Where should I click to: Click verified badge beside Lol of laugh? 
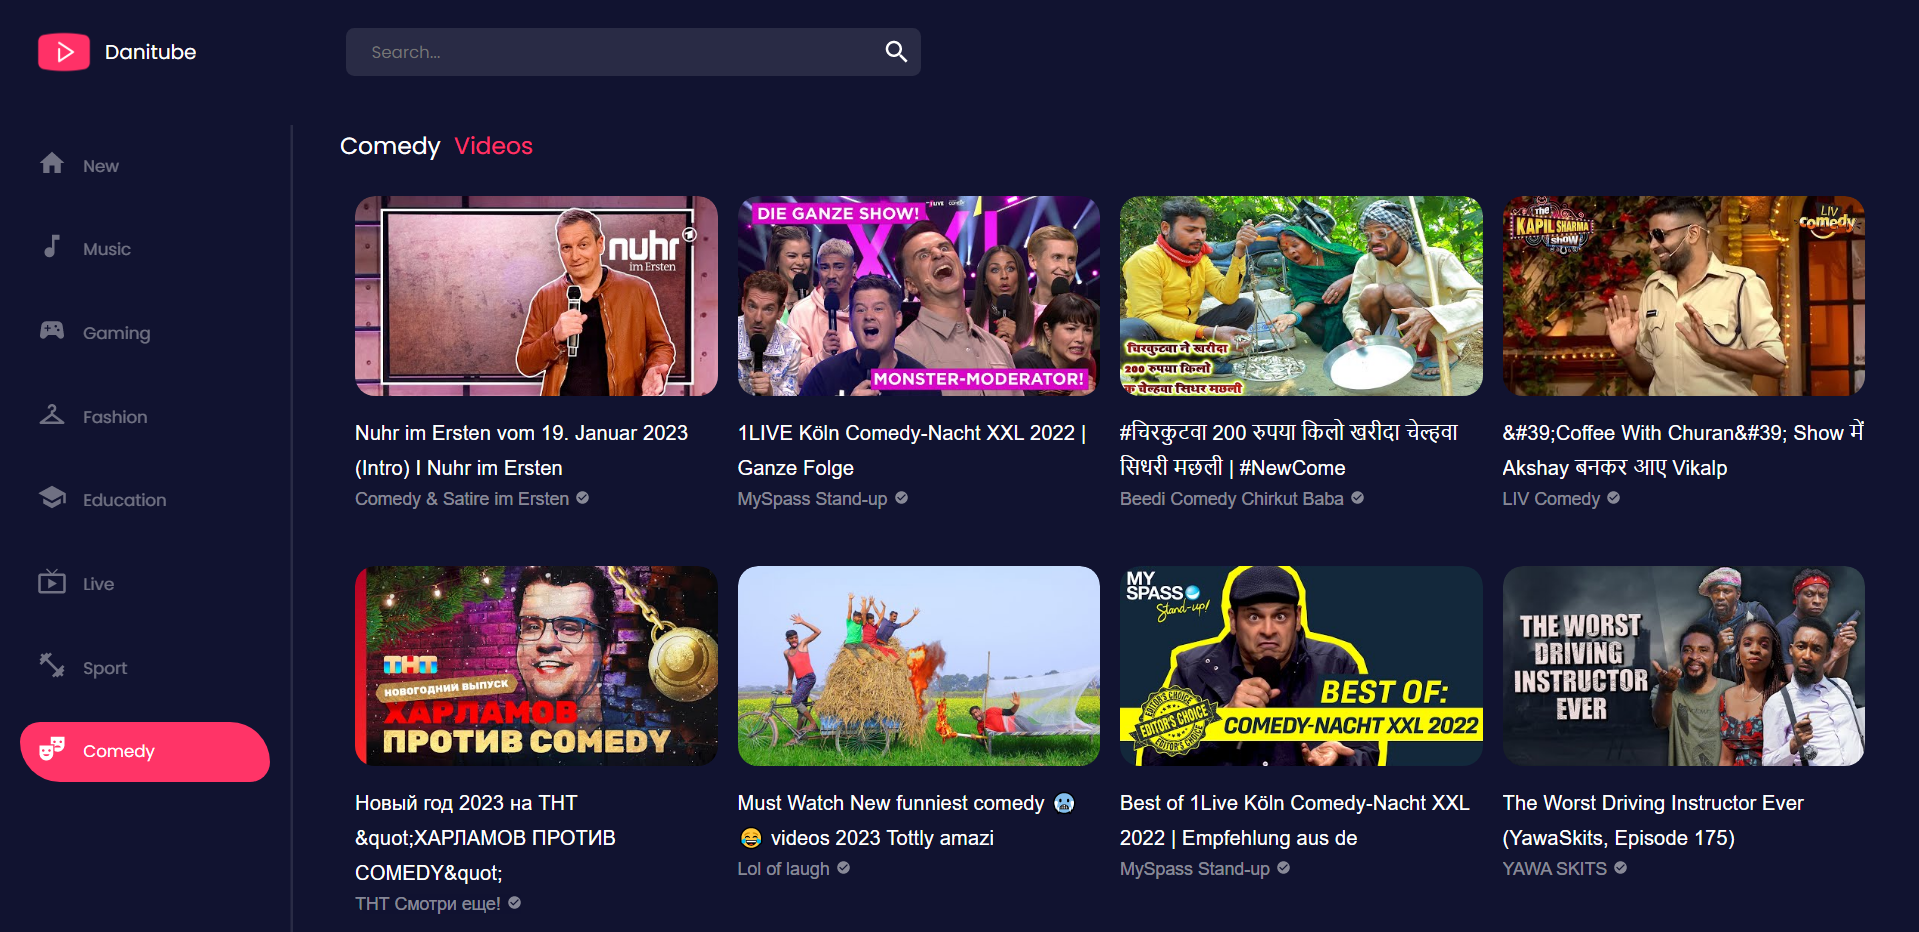click(x=844, y=868)
